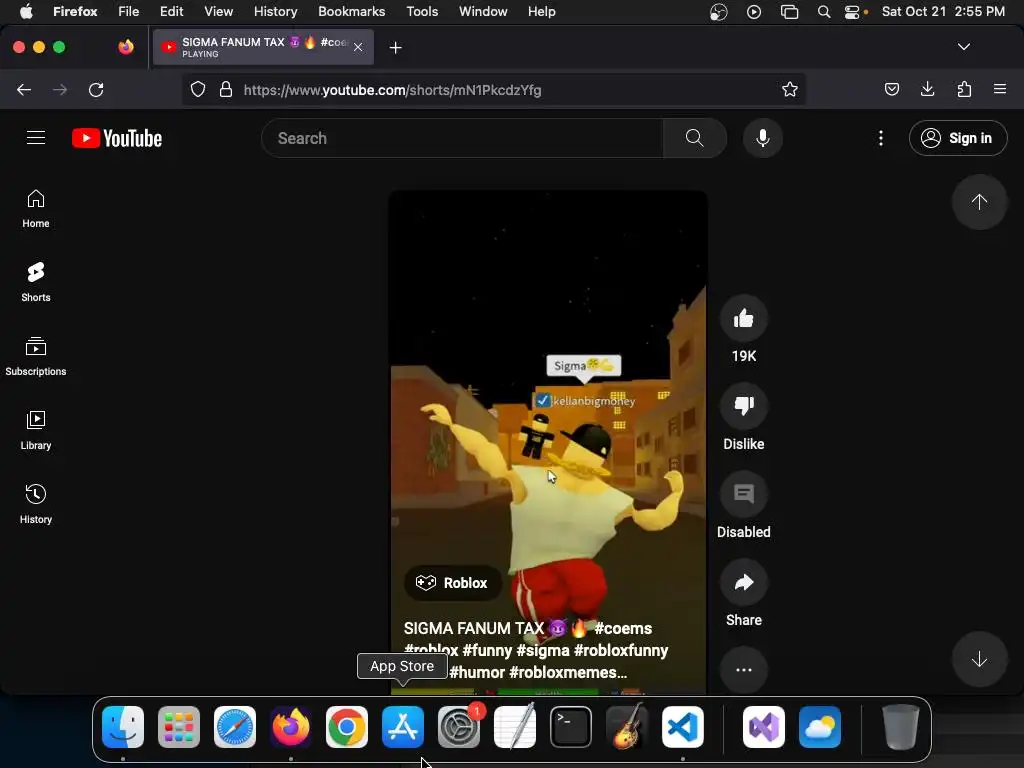
Task: Go to previous short with up arrow
Action: click(x=979, y=202)
